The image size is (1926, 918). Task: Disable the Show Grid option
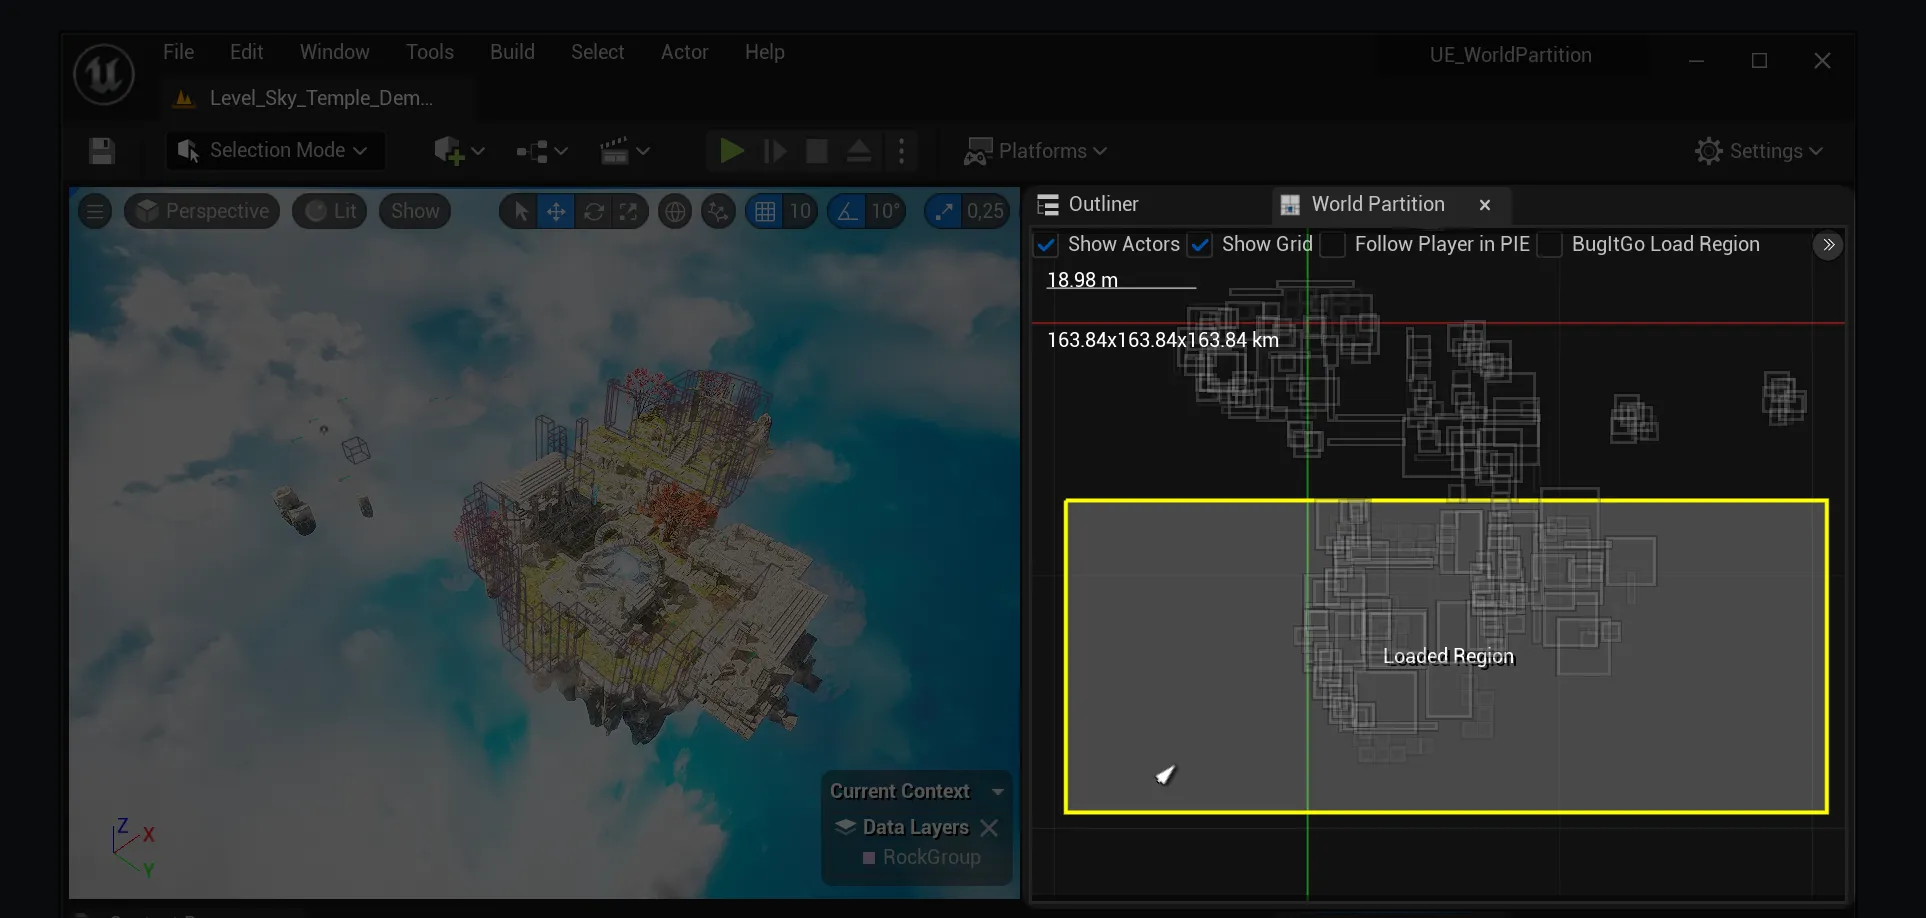tap(1200, 244)
